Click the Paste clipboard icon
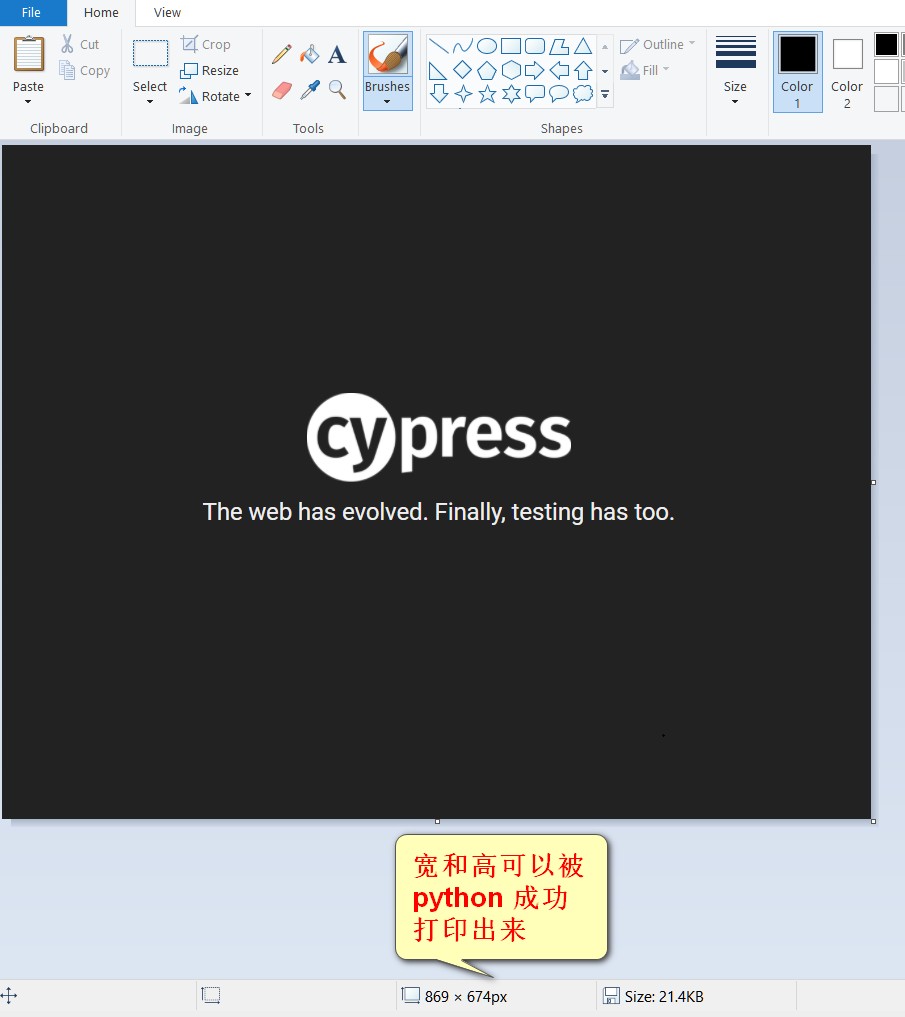 [x=29, y=54]
